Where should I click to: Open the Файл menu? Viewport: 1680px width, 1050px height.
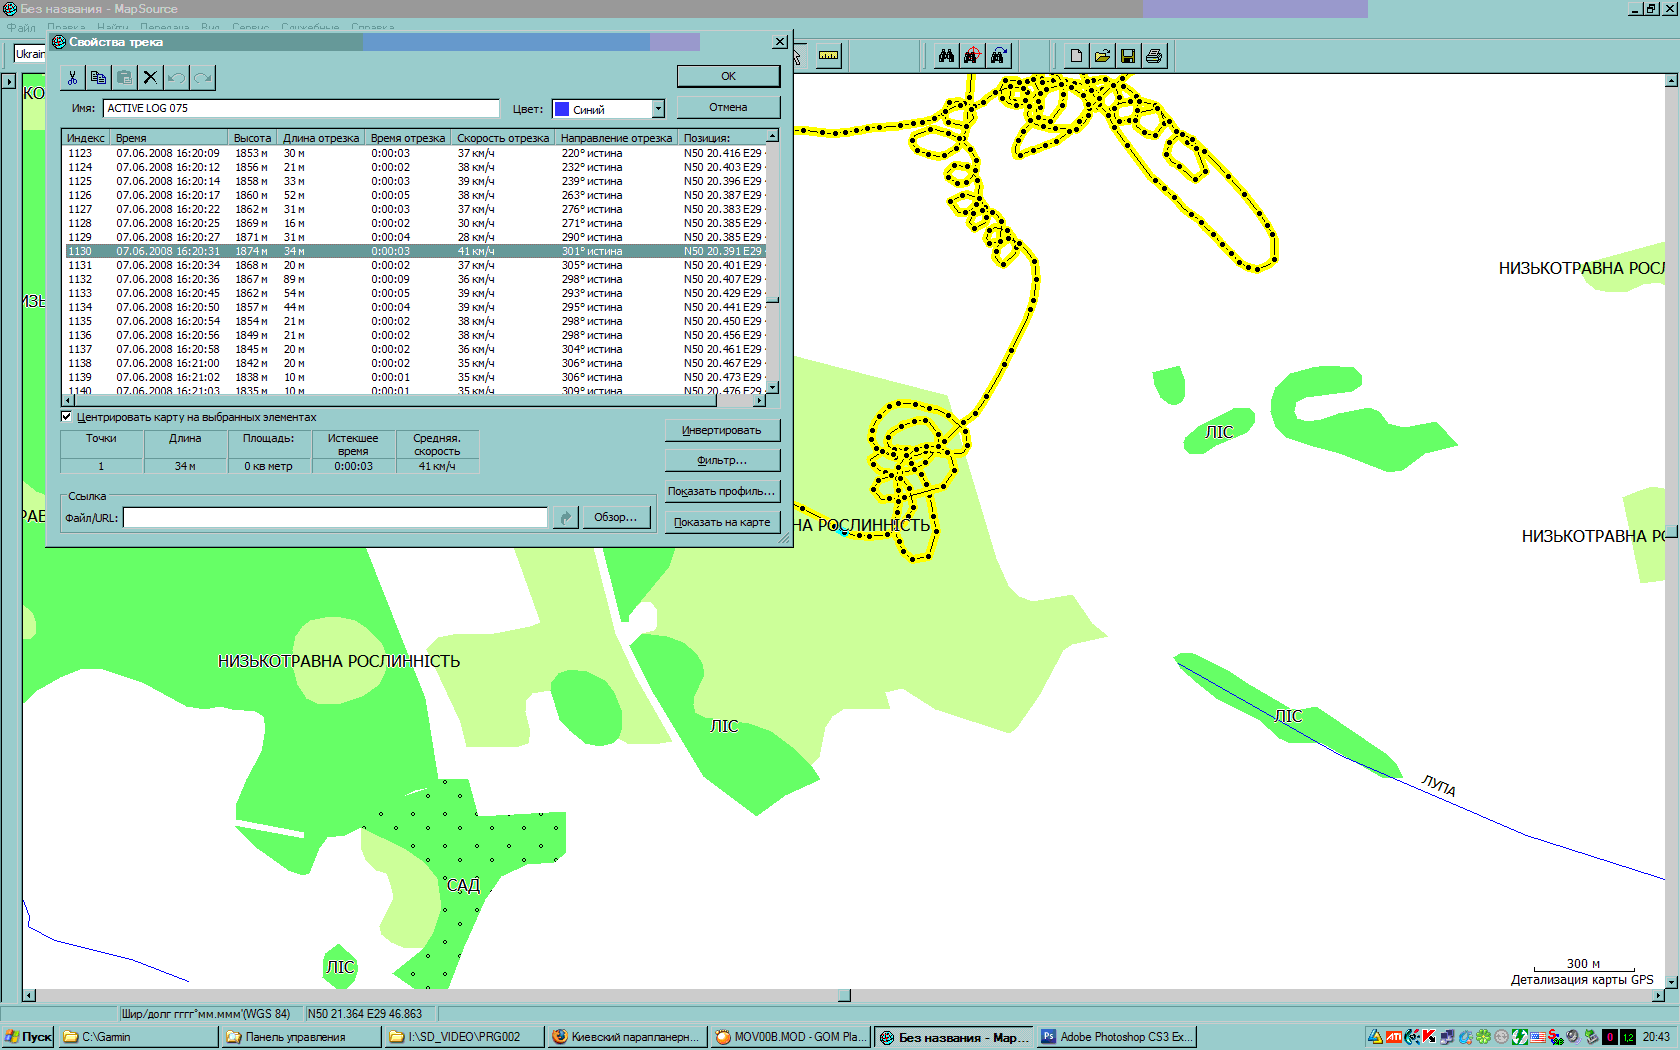pyautogui.click(x=20, y=27)
